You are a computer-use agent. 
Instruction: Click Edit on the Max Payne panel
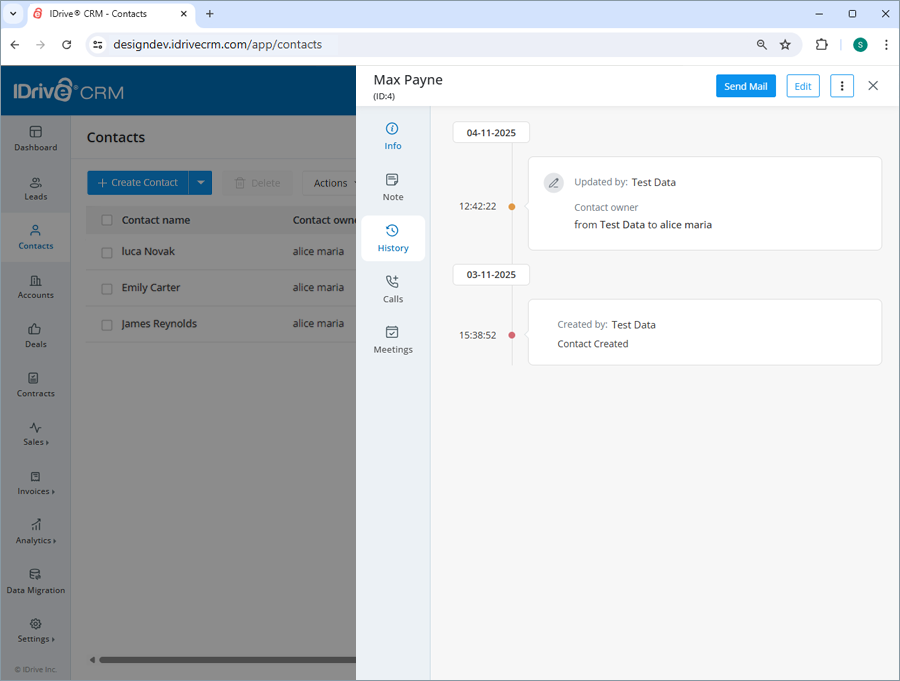(x=802, y=86)
